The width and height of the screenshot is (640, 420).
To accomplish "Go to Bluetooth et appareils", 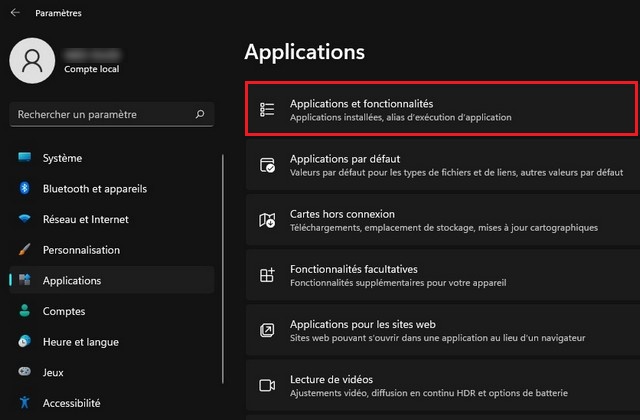I will tap(112, 189).
